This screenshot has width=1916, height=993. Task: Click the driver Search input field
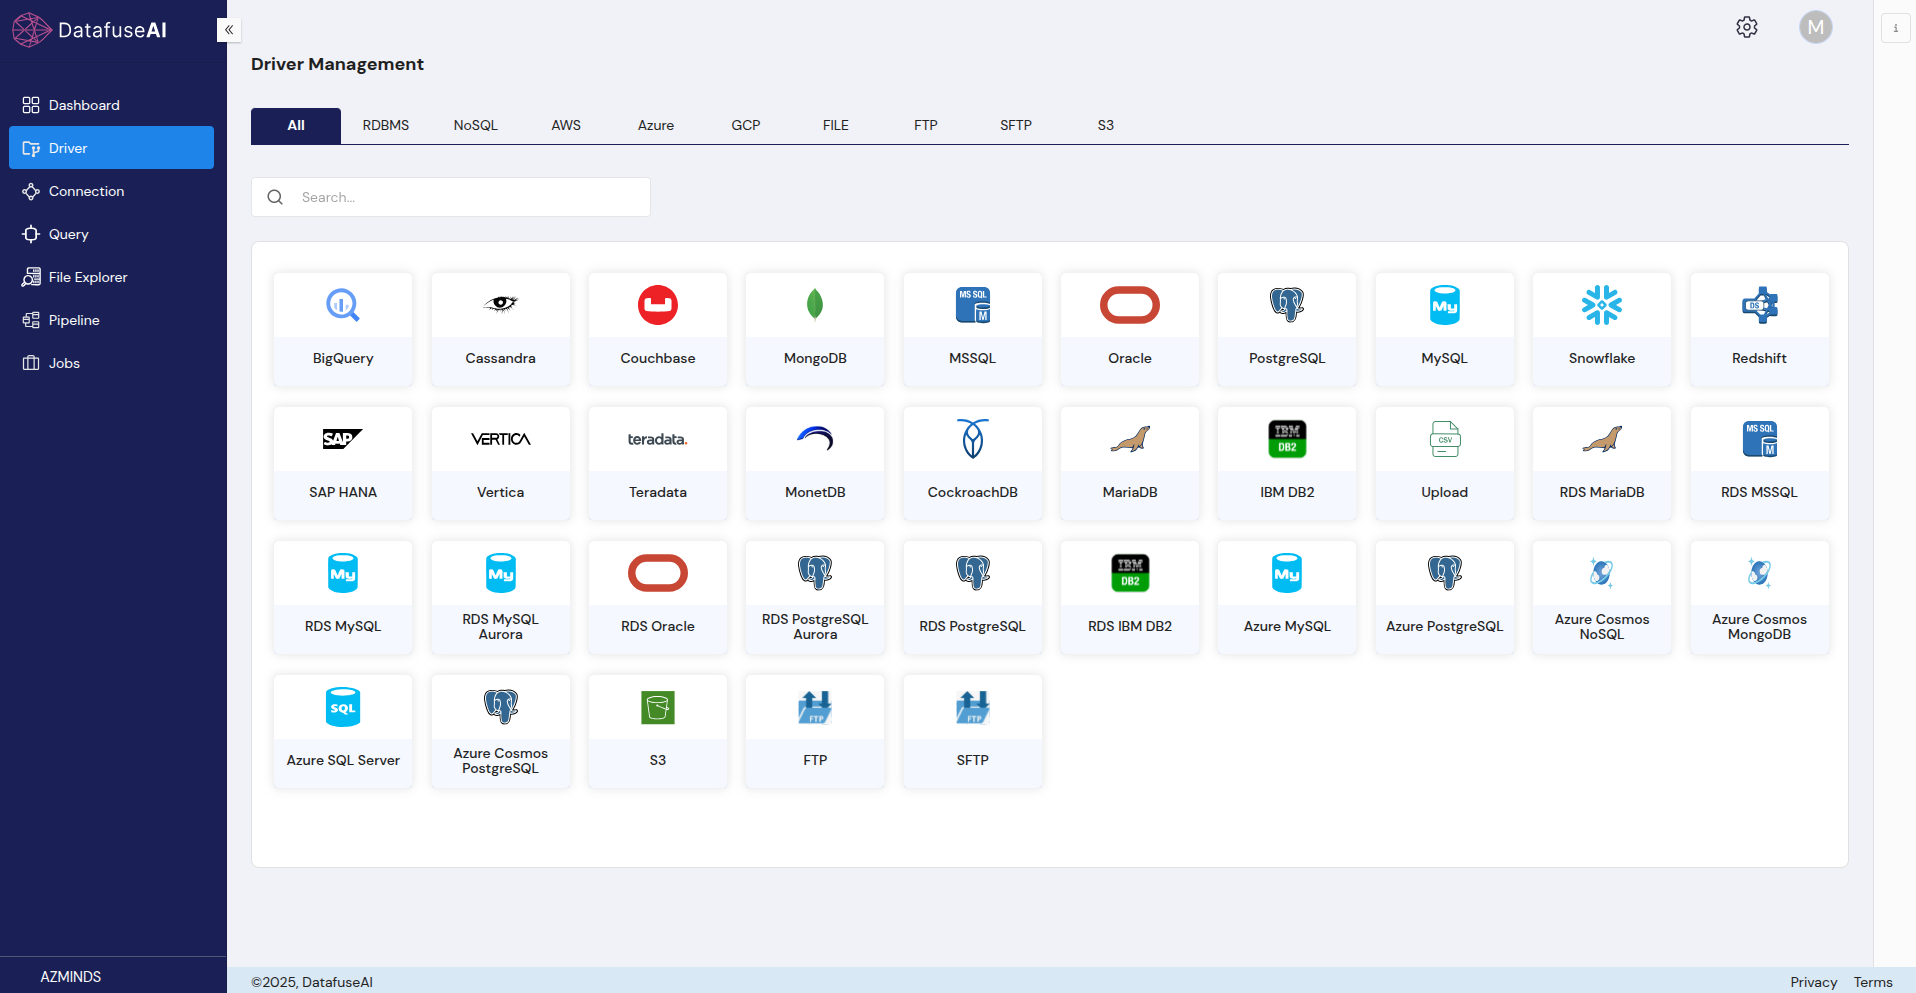(x=465, y=197)
